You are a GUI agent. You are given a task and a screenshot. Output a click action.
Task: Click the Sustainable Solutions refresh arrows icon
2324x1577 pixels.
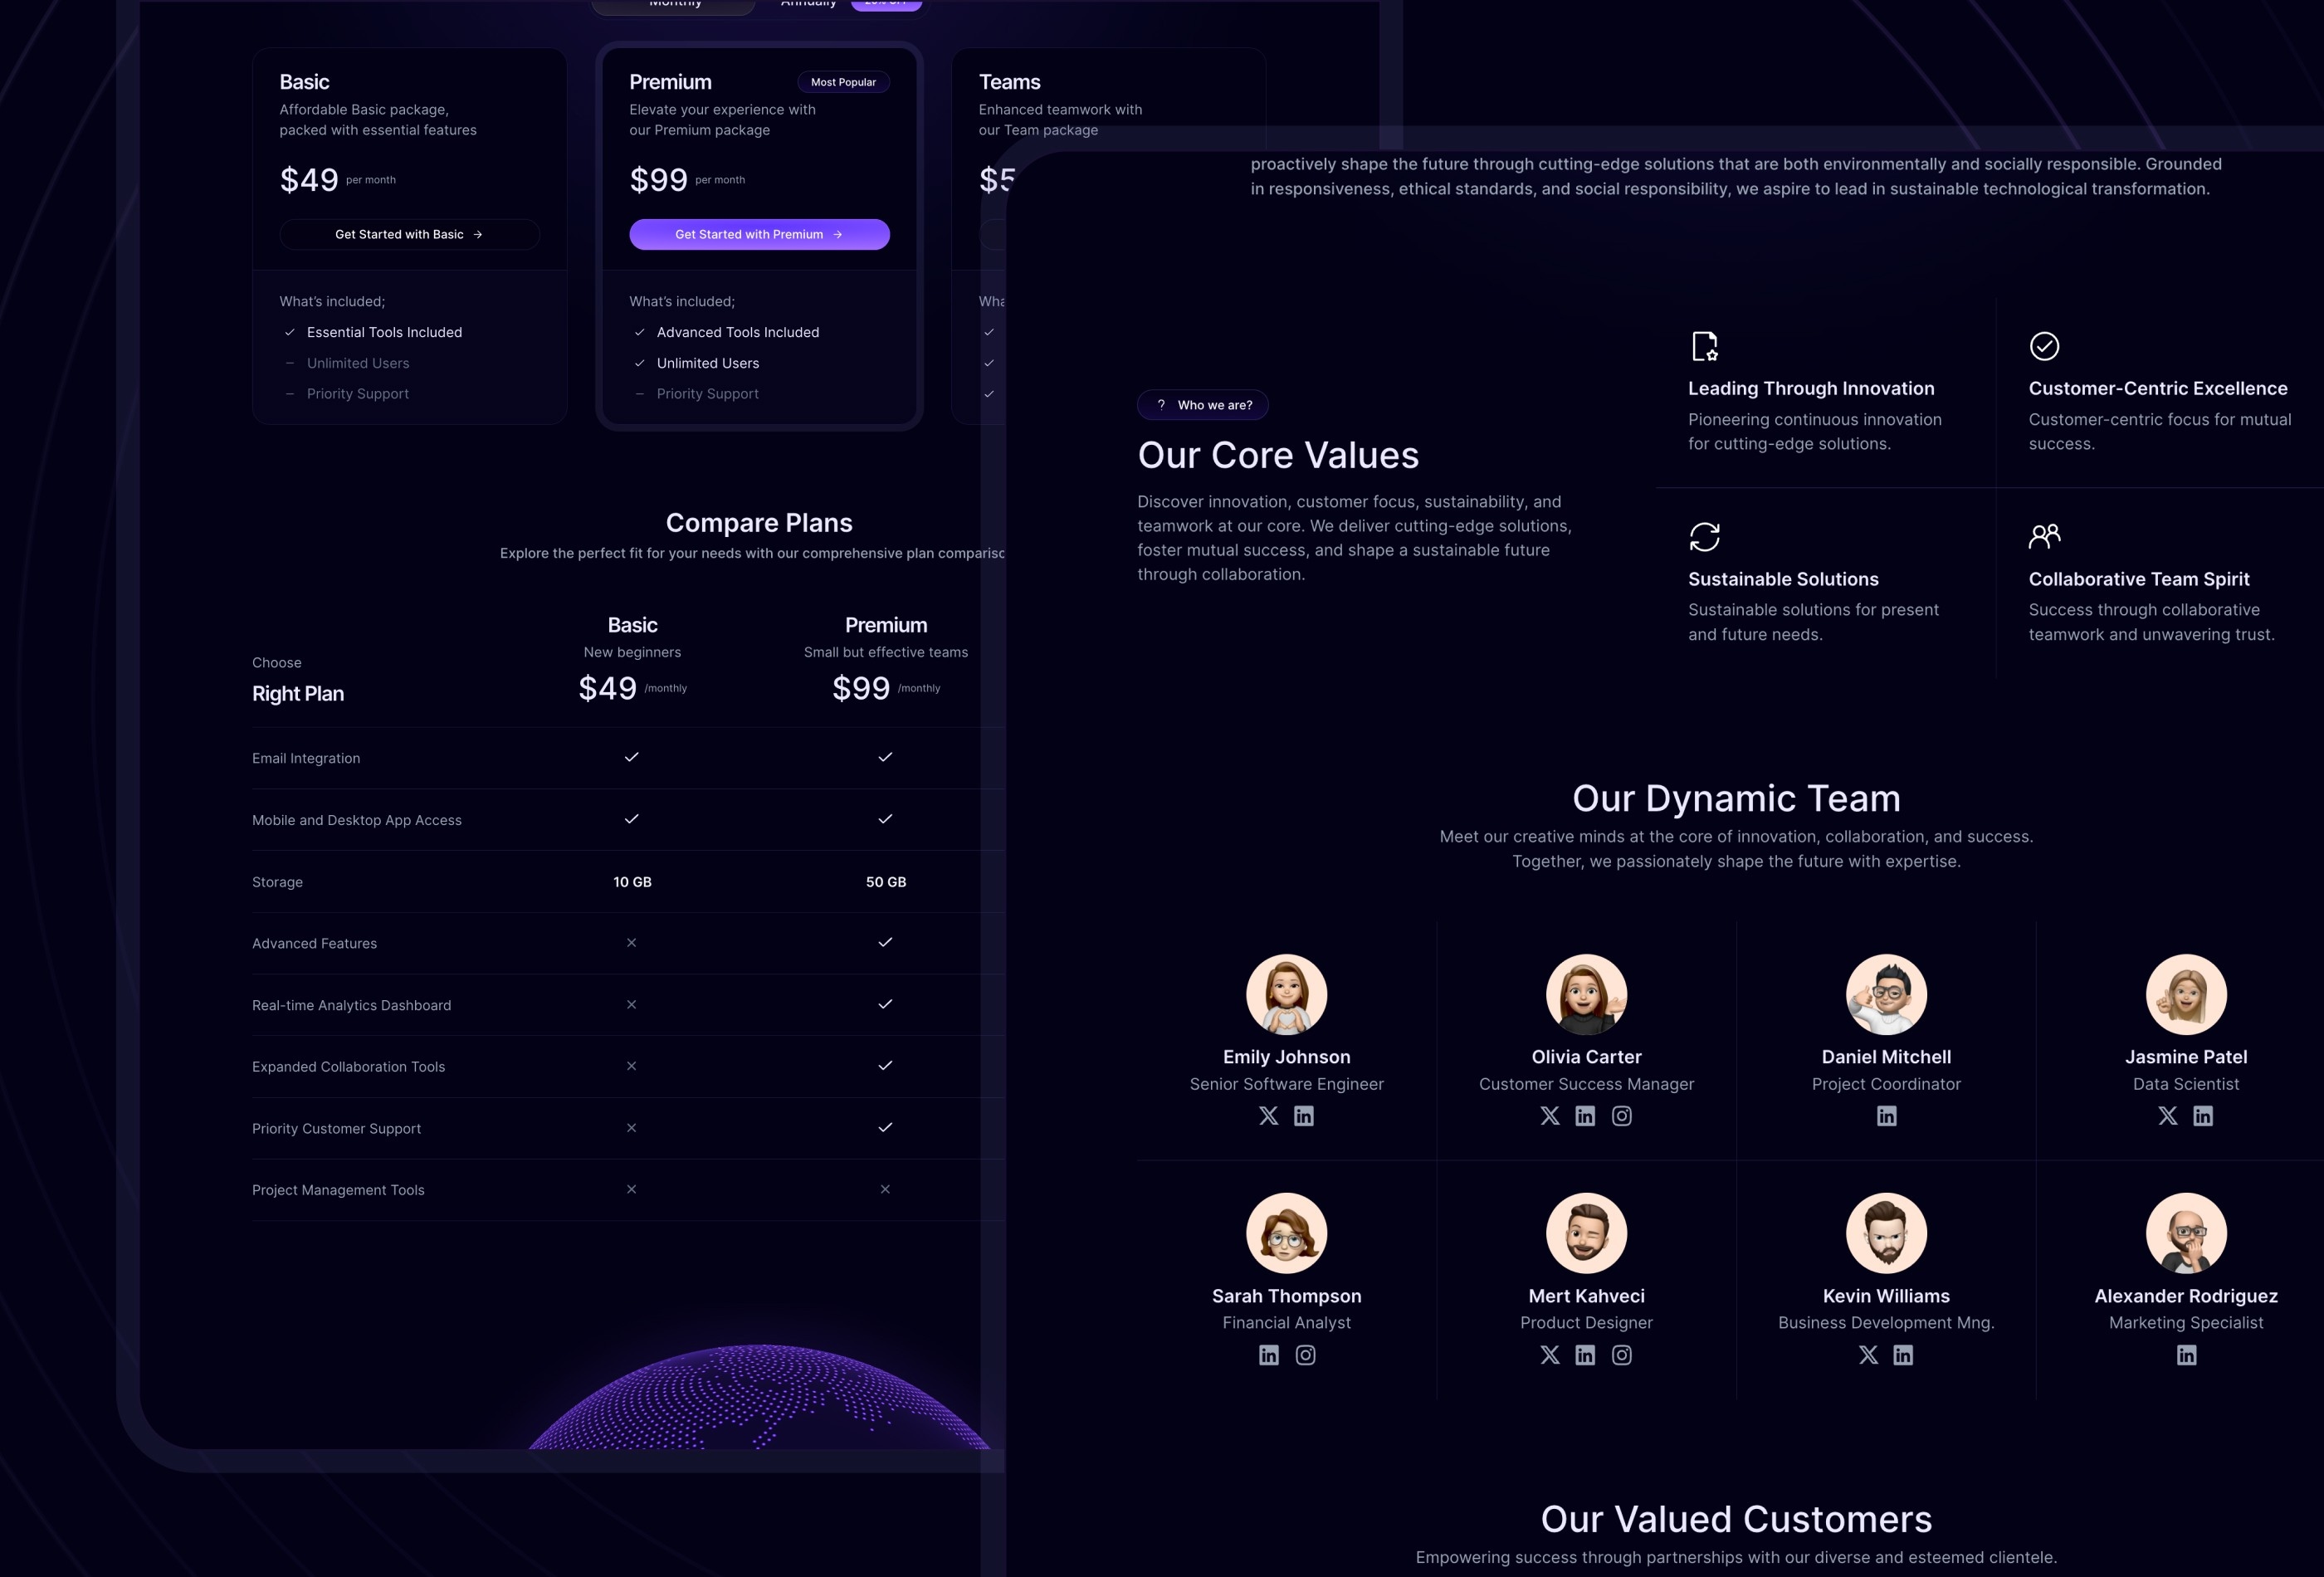click(1704, 537)
